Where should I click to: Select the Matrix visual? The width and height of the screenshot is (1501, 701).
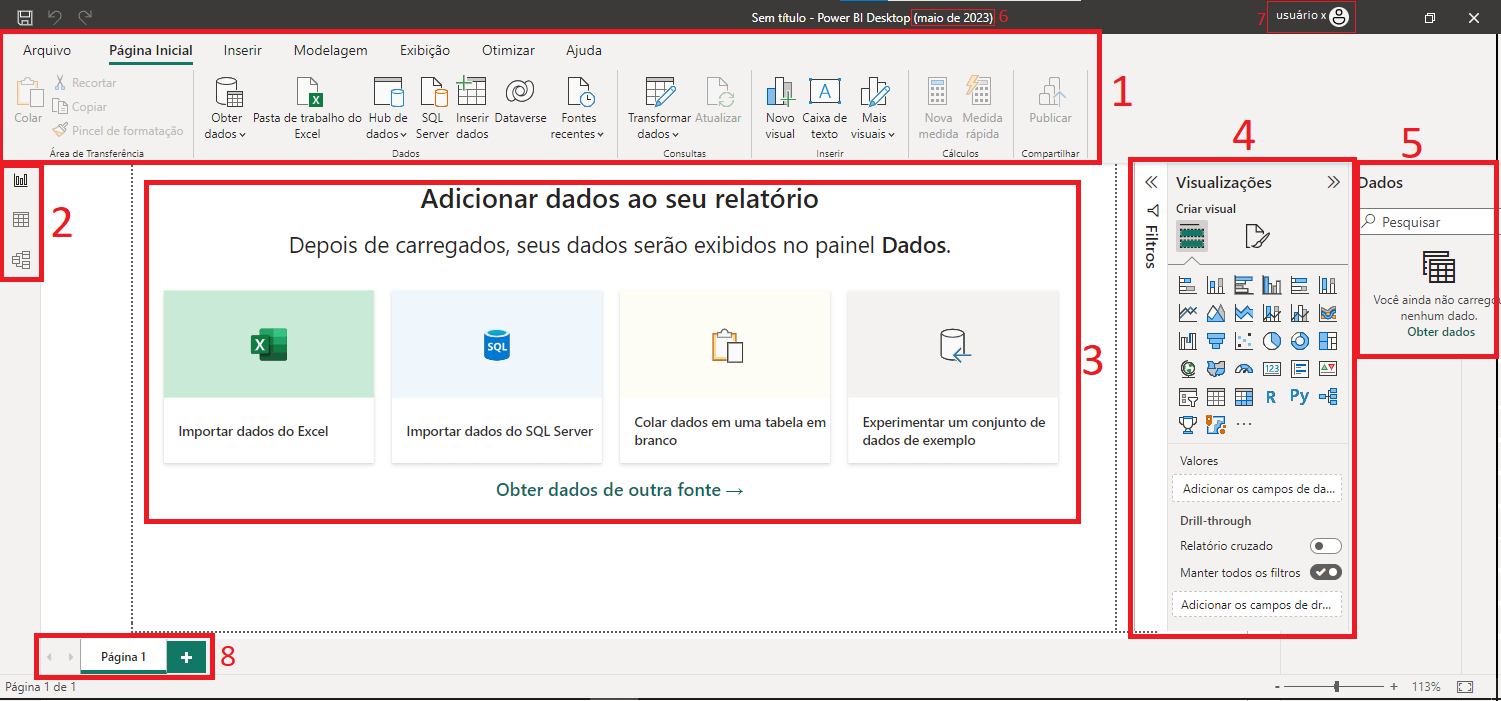pyautogui.click(x=1244, y=397)
